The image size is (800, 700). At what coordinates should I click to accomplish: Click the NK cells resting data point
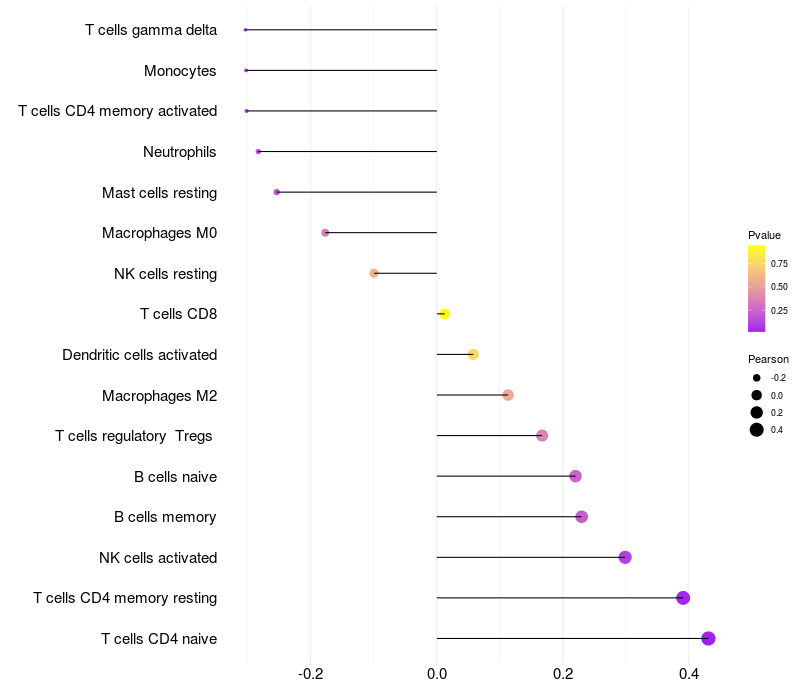pyautogui.click(x=374, y=273)
